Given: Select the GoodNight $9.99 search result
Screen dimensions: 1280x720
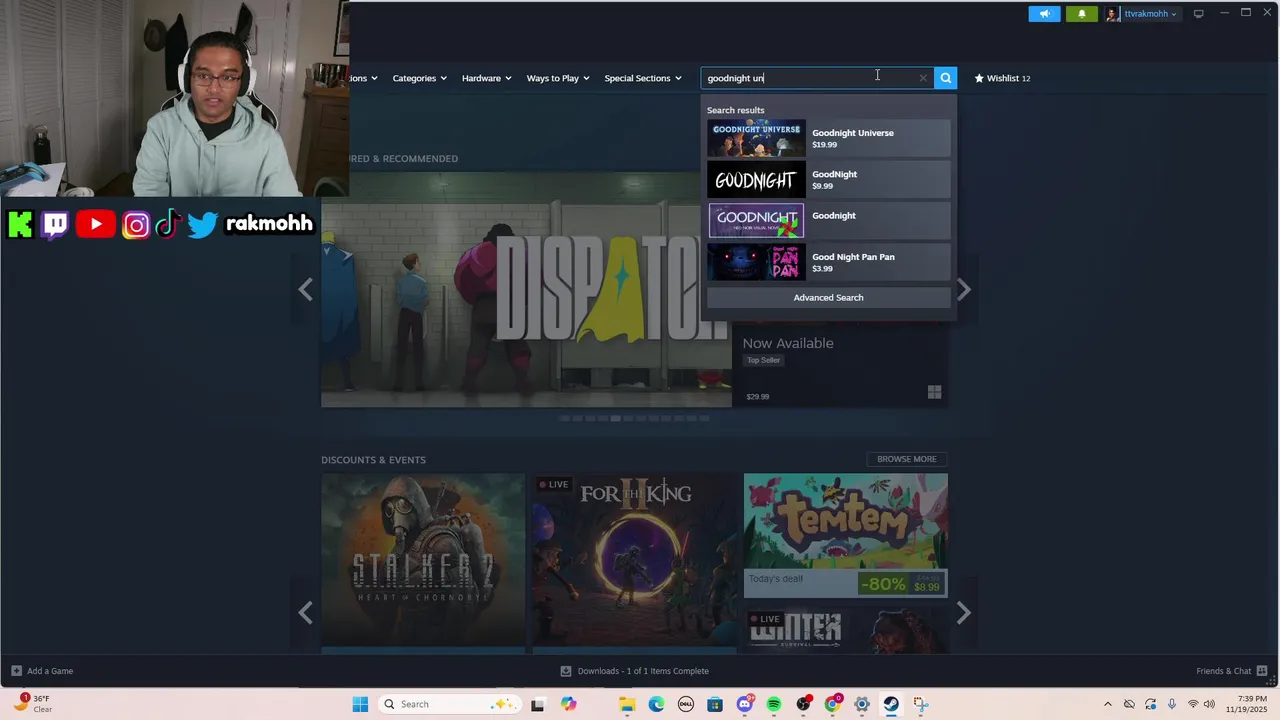Looking at the screenshot, I should click(x=828, y=180).
